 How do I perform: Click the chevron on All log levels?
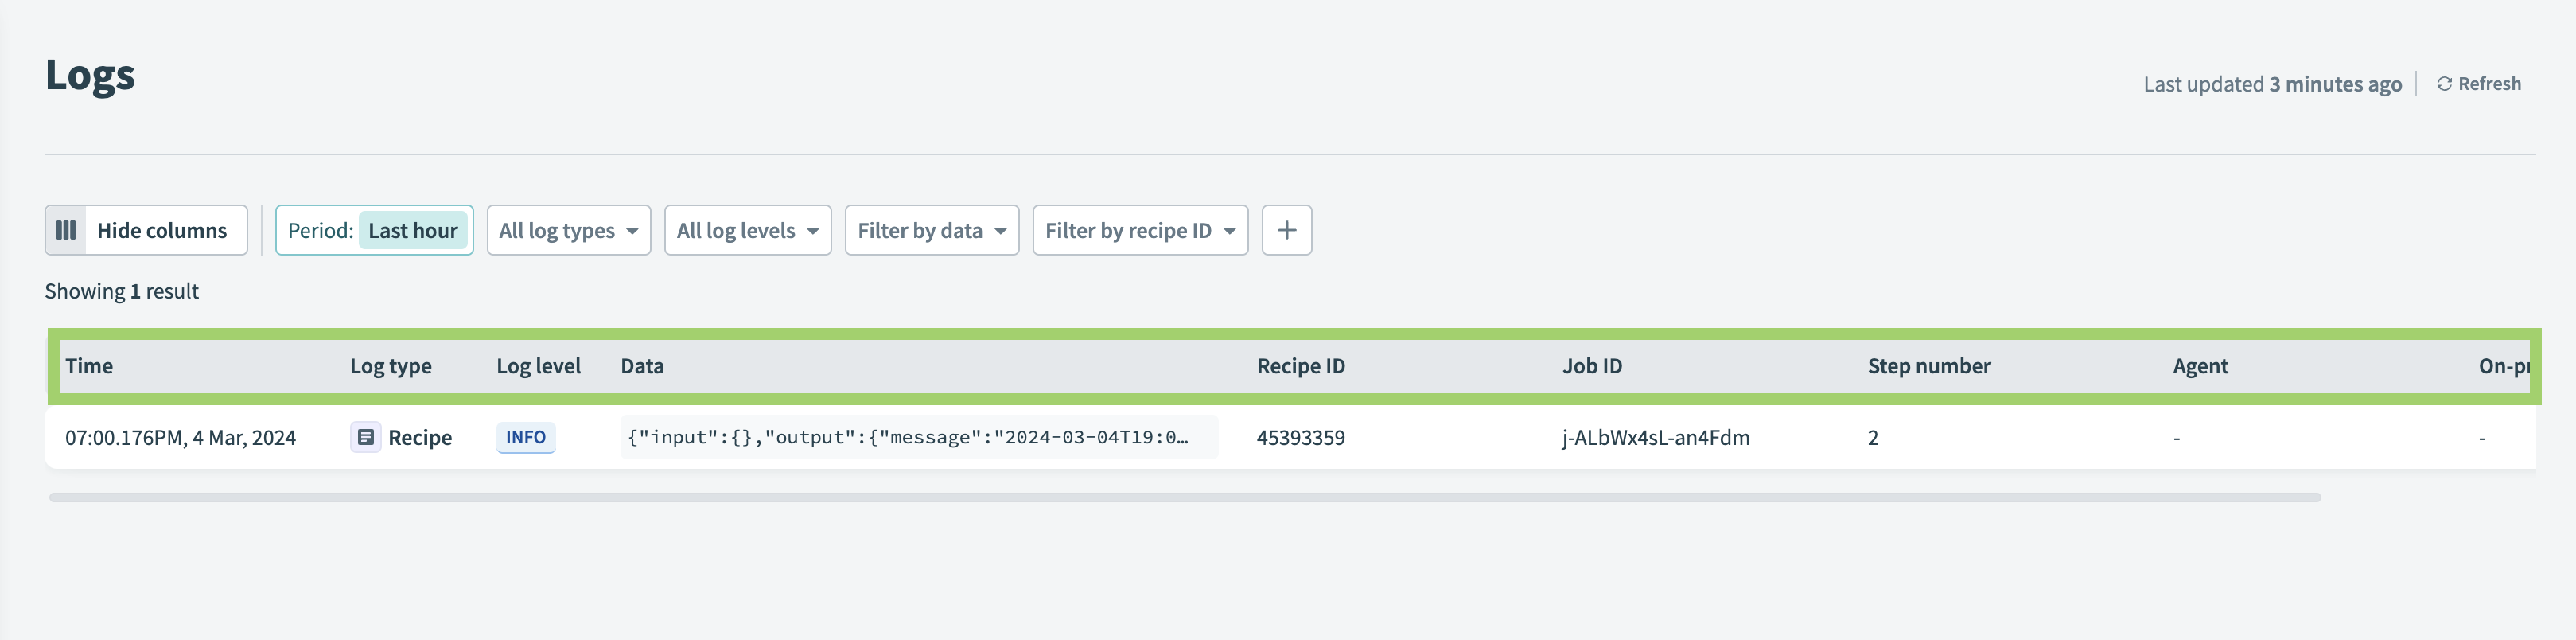click(812, 230)
